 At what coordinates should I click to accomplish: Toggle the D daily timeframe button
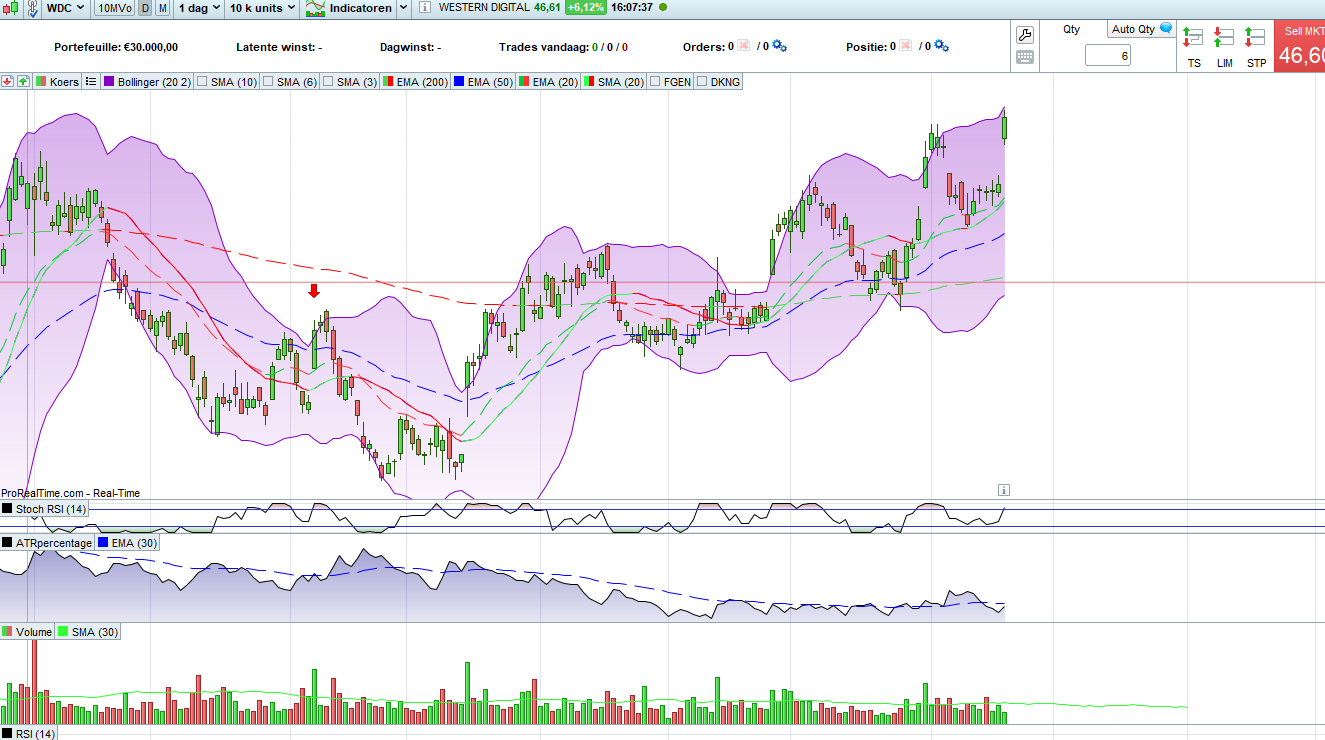pyautogui.click(x=145, y=8)
